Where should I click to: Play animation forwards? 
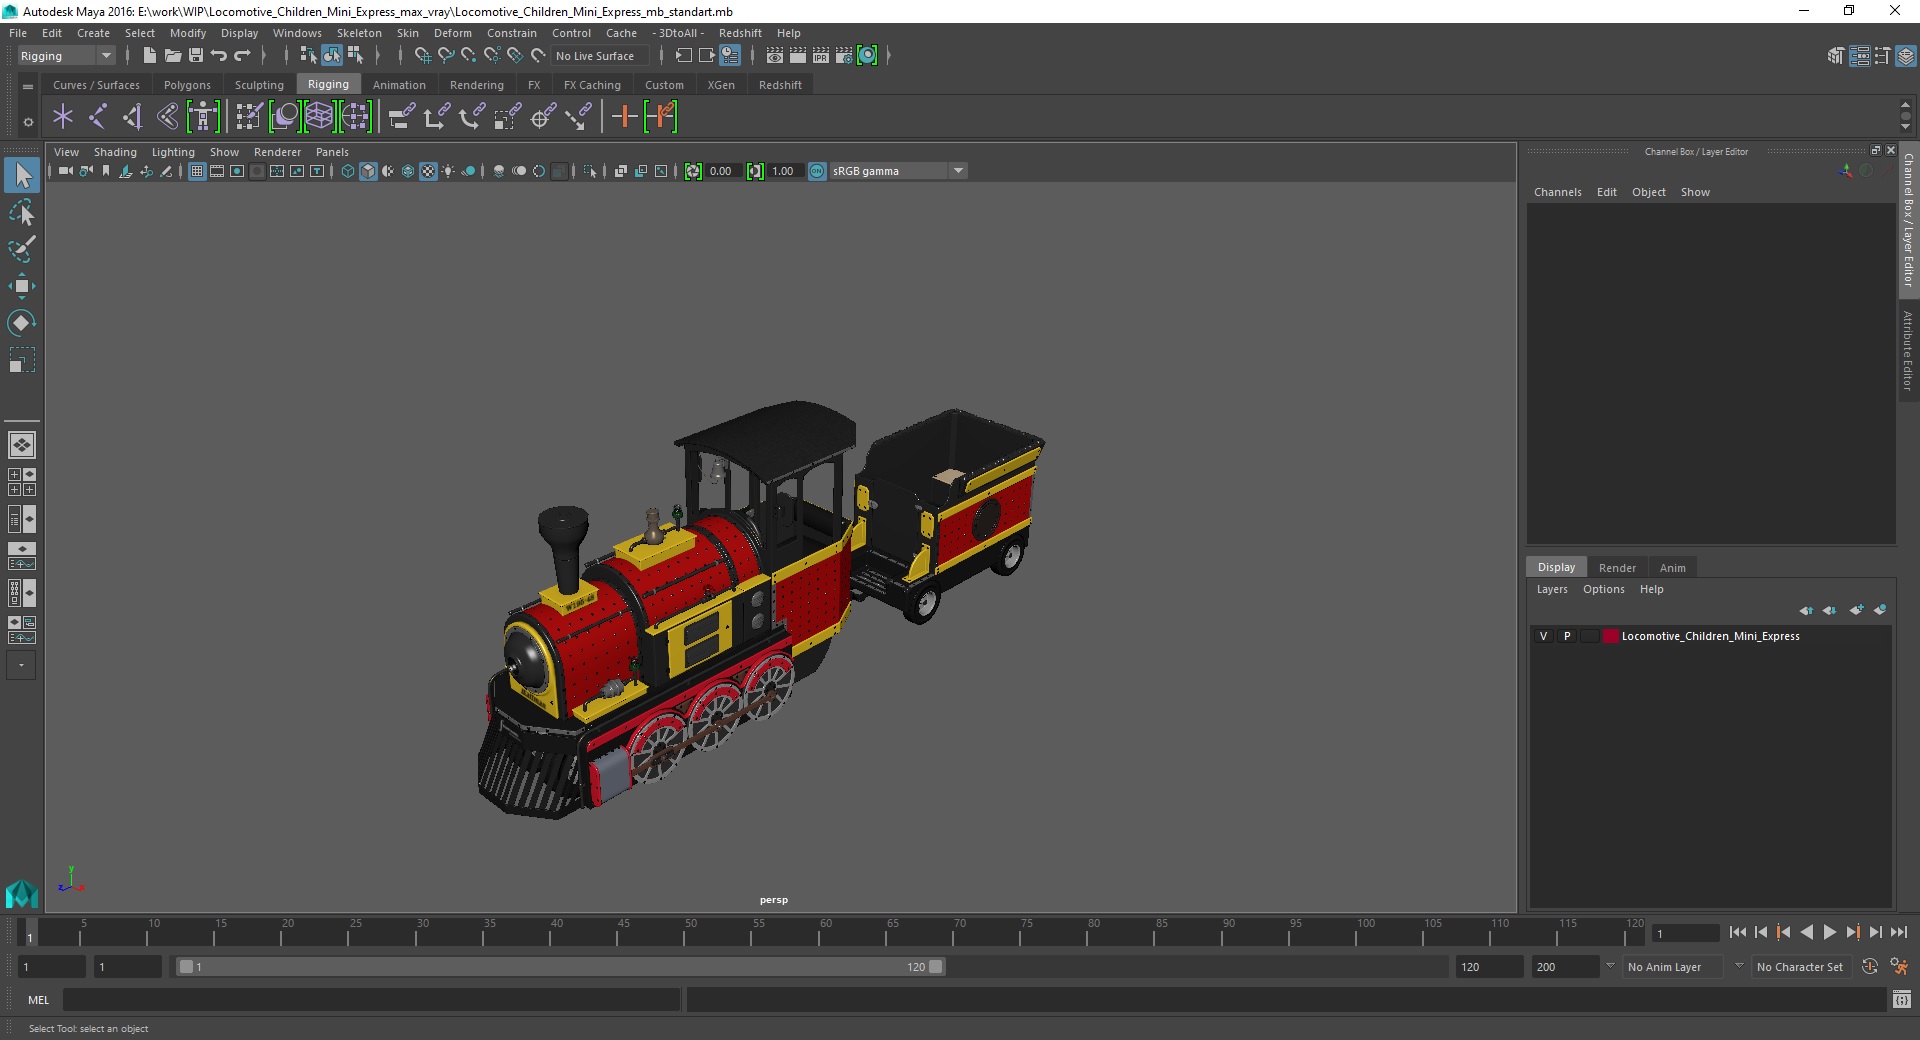point(1829,932)
